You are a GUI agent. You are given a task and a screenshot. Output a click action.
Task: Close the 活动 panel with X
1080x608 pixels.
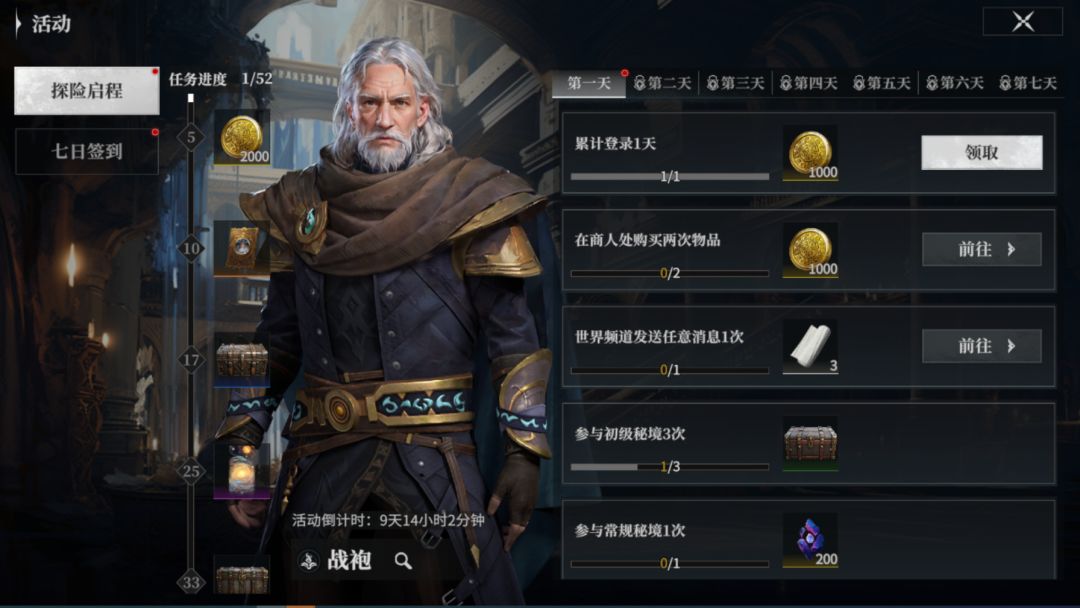coord(1023,21)
